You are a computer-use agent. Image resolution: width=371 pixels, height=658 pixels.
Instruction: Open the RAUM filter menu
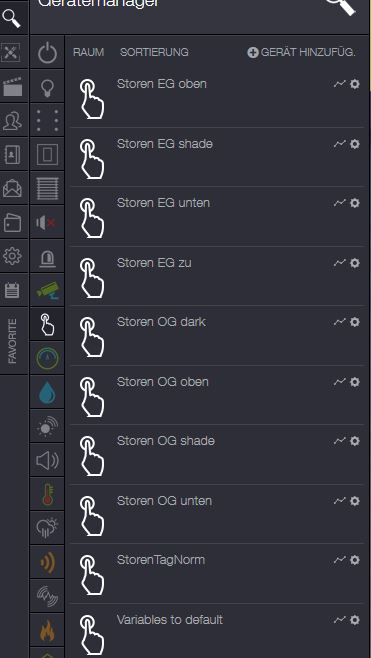88,52
